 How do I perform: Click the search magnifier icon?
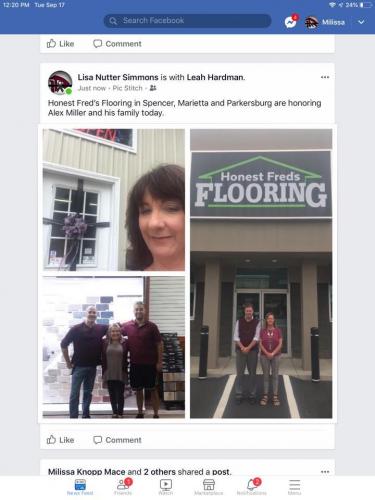[x=113, y=21]
